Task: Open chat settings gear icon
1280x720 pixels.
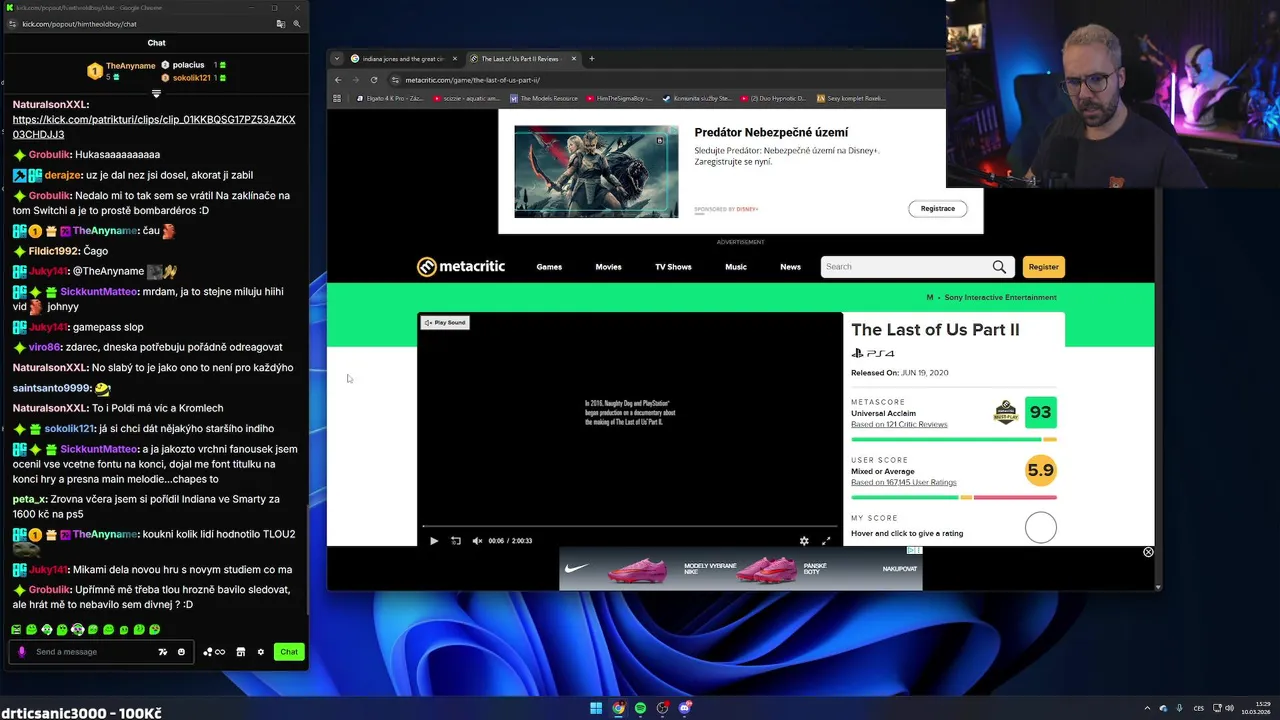Action: point(261,652)
